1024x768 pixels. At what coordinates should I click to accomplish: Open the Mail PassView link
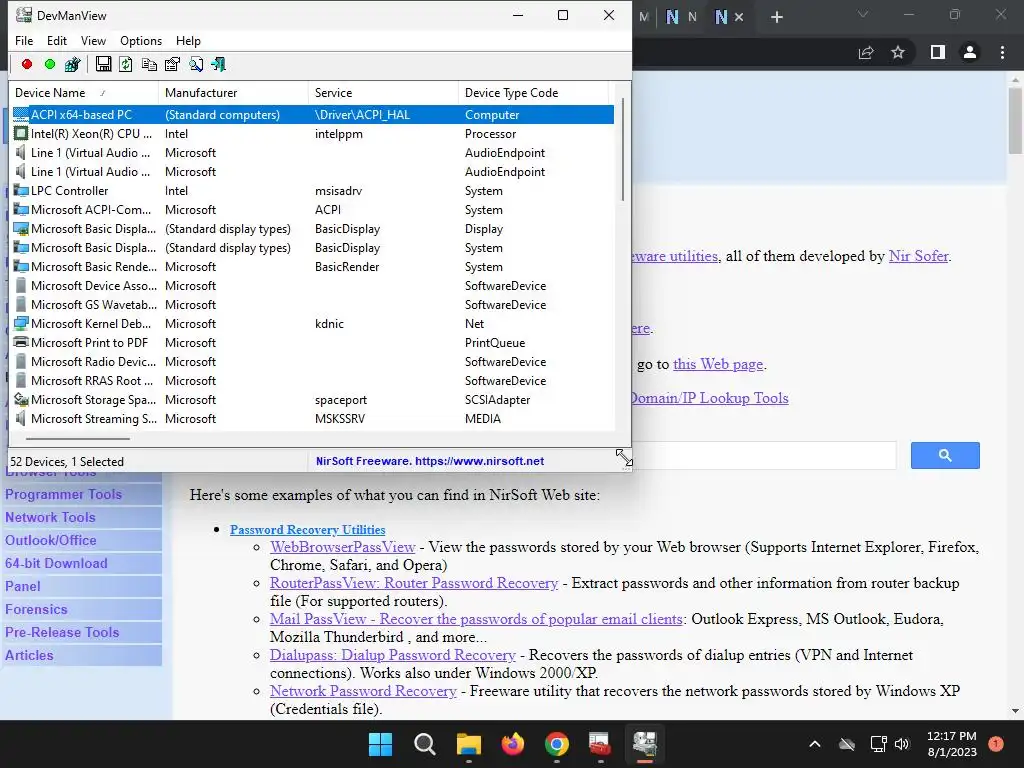tap(476, 618)
